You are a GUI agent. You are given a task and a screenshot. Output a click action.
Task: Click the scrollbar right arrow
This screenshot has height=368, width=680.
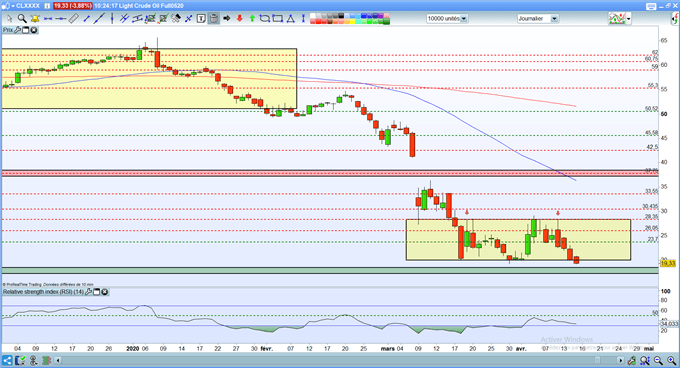pyautogui.click(x=621, y=360)
